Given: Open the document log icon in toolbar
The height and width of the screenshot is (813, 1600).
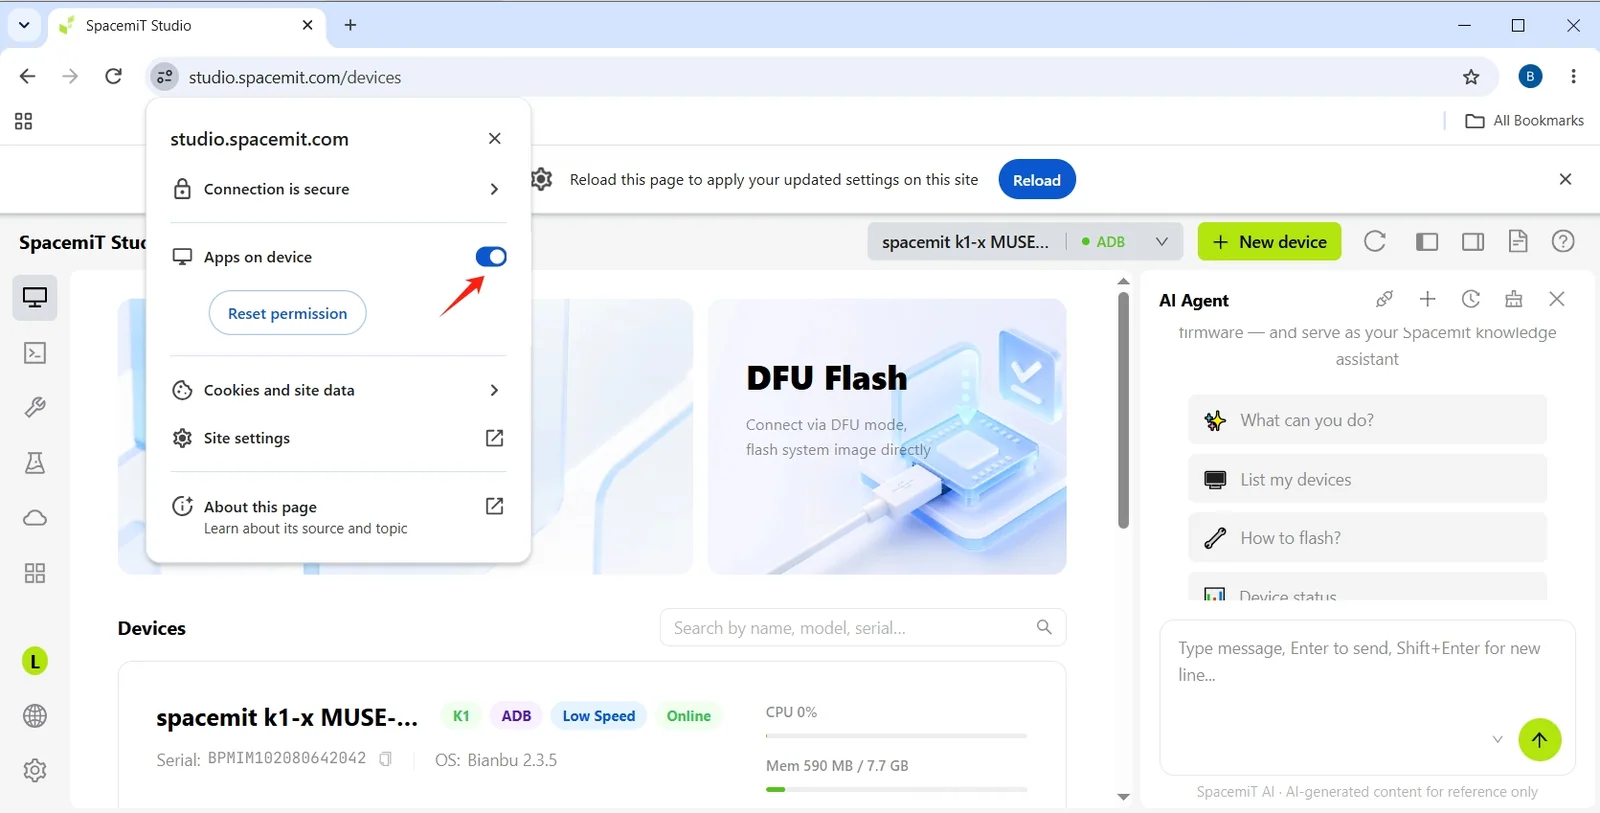Looking at the screenshot, I should pos(1518,241).
